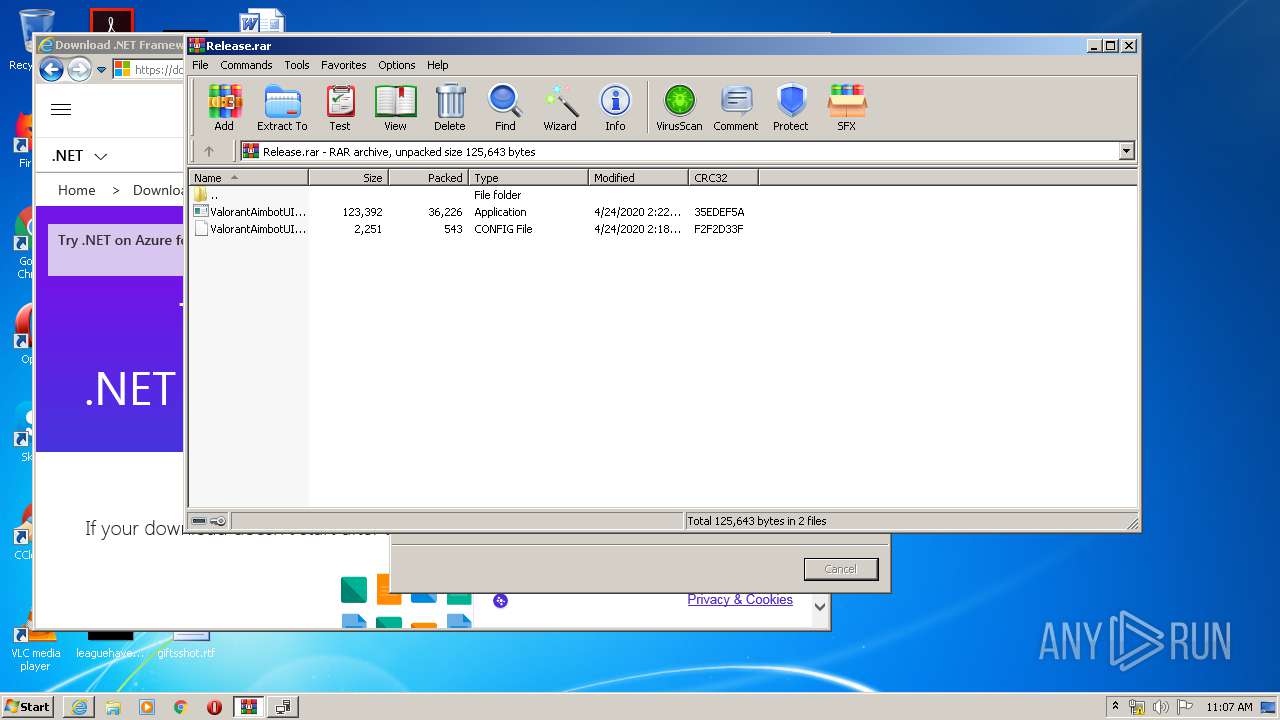Click the Cancel button in the dialog
Viewport: 1280px width, 720px height.
point(841,569)
